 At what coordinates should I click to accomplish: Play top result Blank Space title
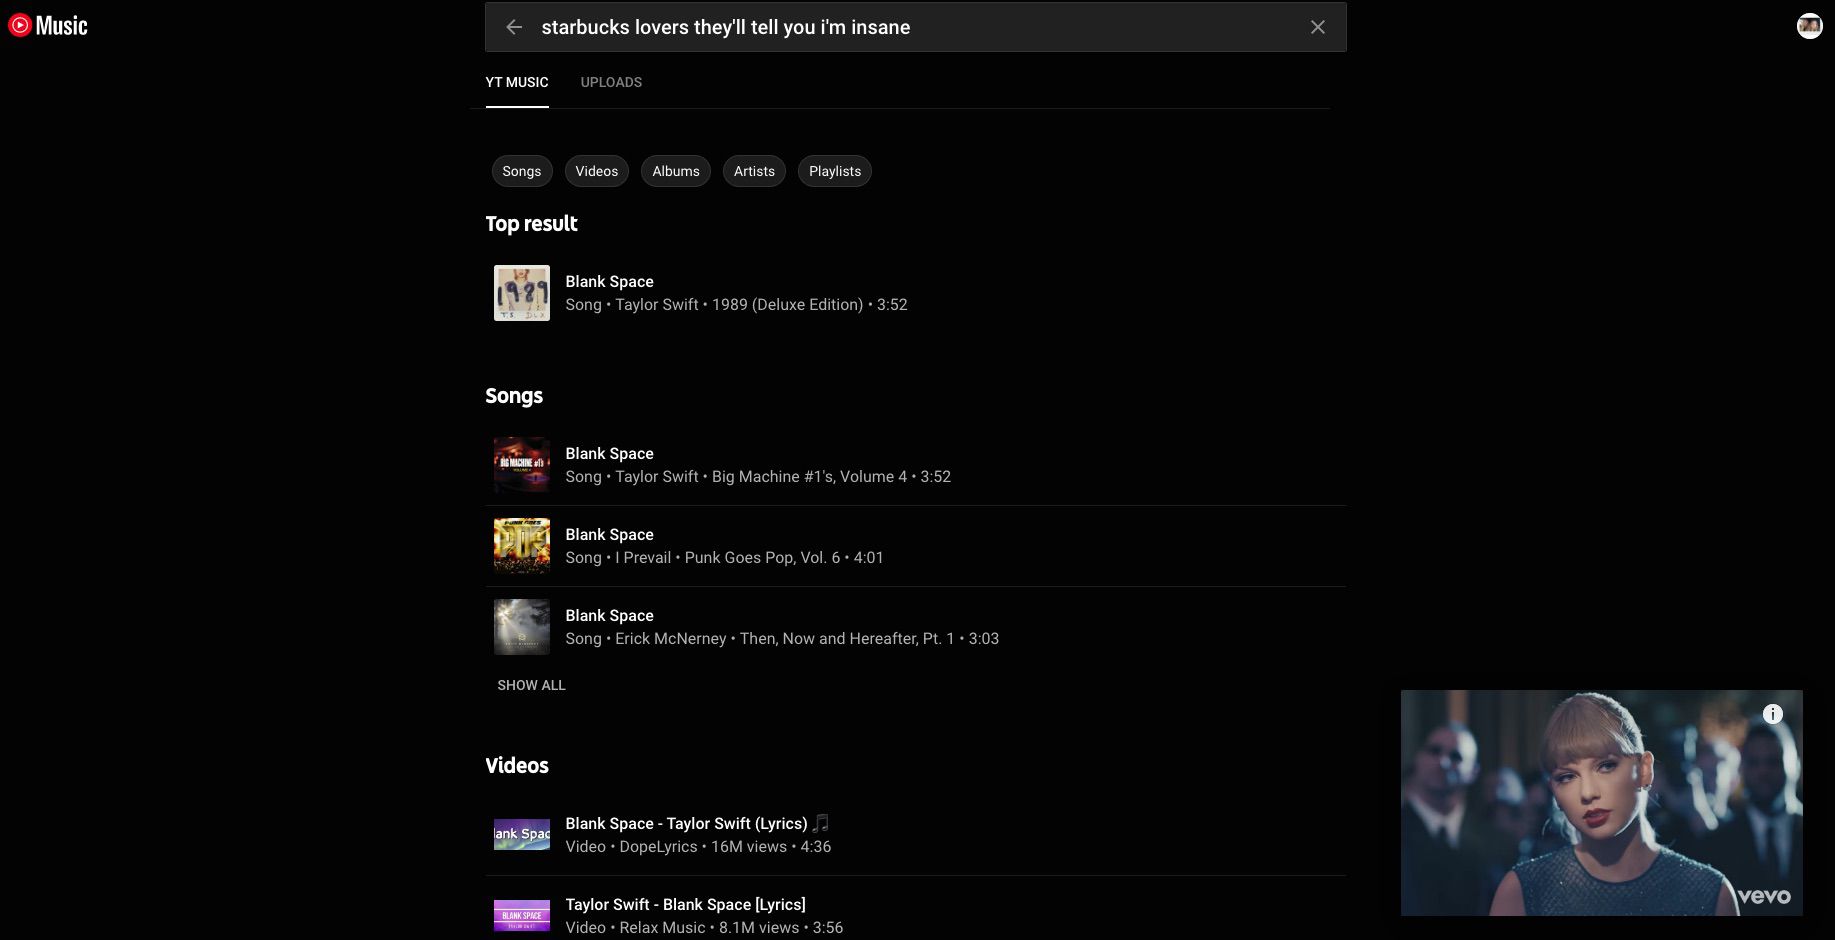tap(609, 282)
